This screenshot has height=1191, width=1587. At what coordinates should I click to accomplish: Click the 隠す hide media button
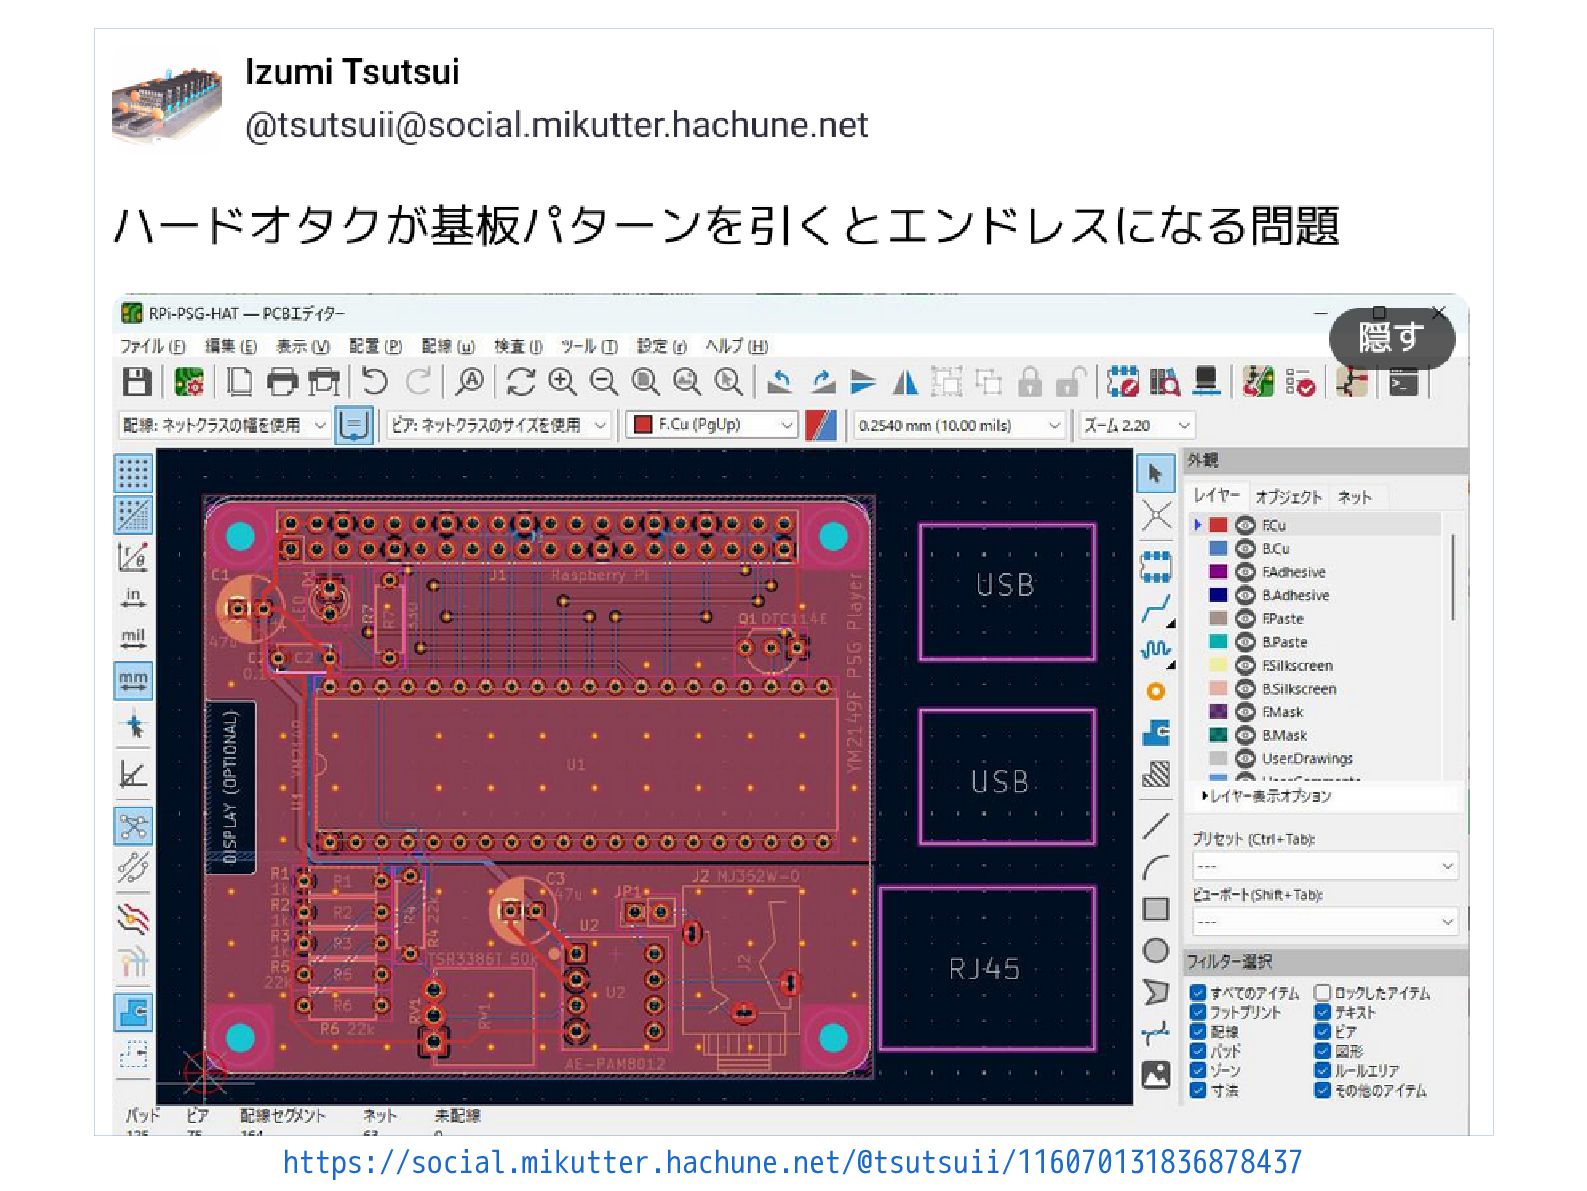1391,338
